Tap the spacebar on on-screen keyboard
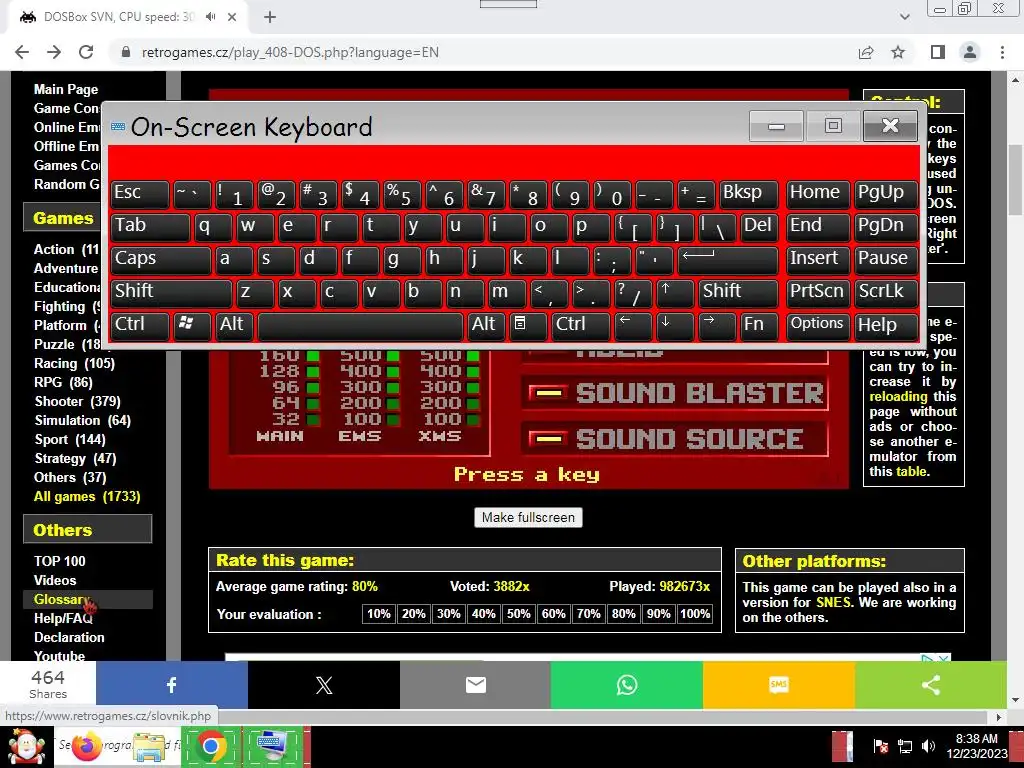This screenshot has width=1024, height=768. [360, 325]
